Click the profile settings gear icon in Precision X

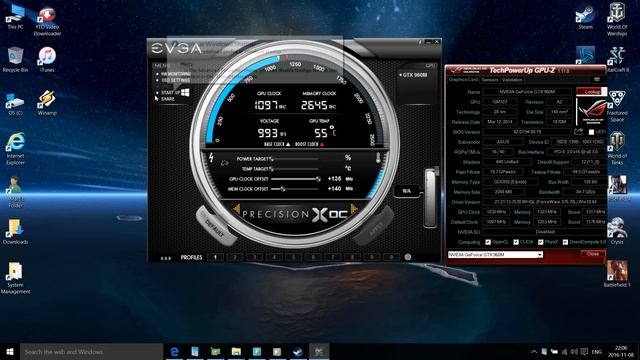click(x=407, y=257)
